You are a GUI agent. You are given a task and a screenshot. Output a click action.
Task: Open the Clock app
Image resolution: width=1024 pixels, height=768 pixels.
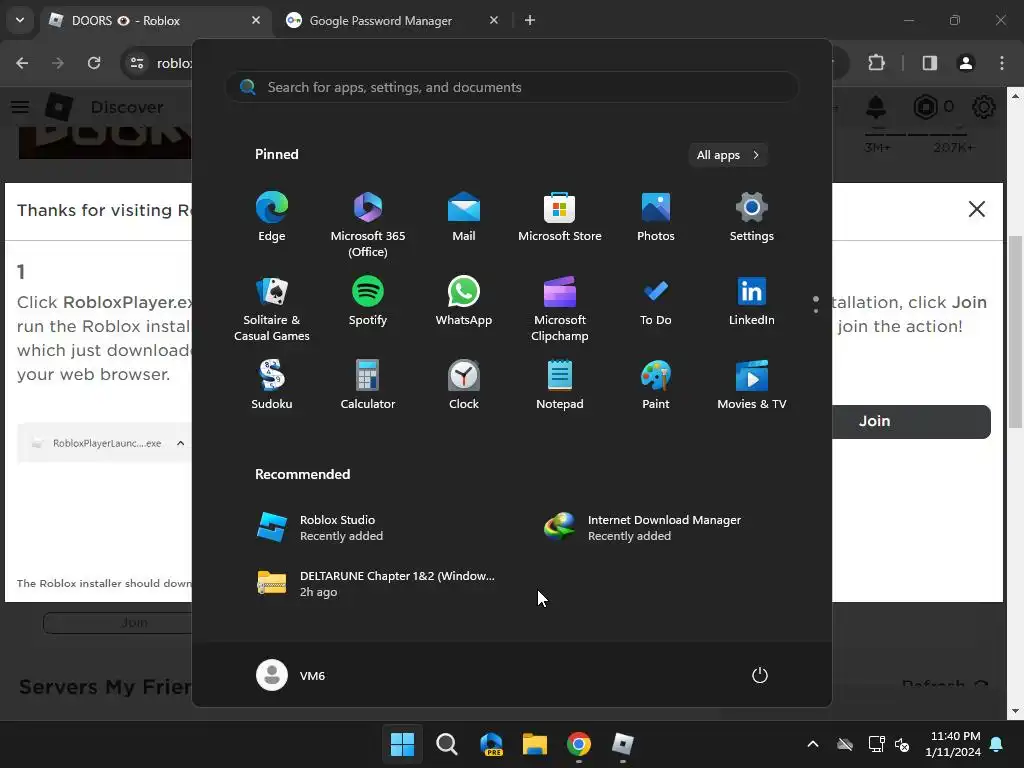coord(464,385)
